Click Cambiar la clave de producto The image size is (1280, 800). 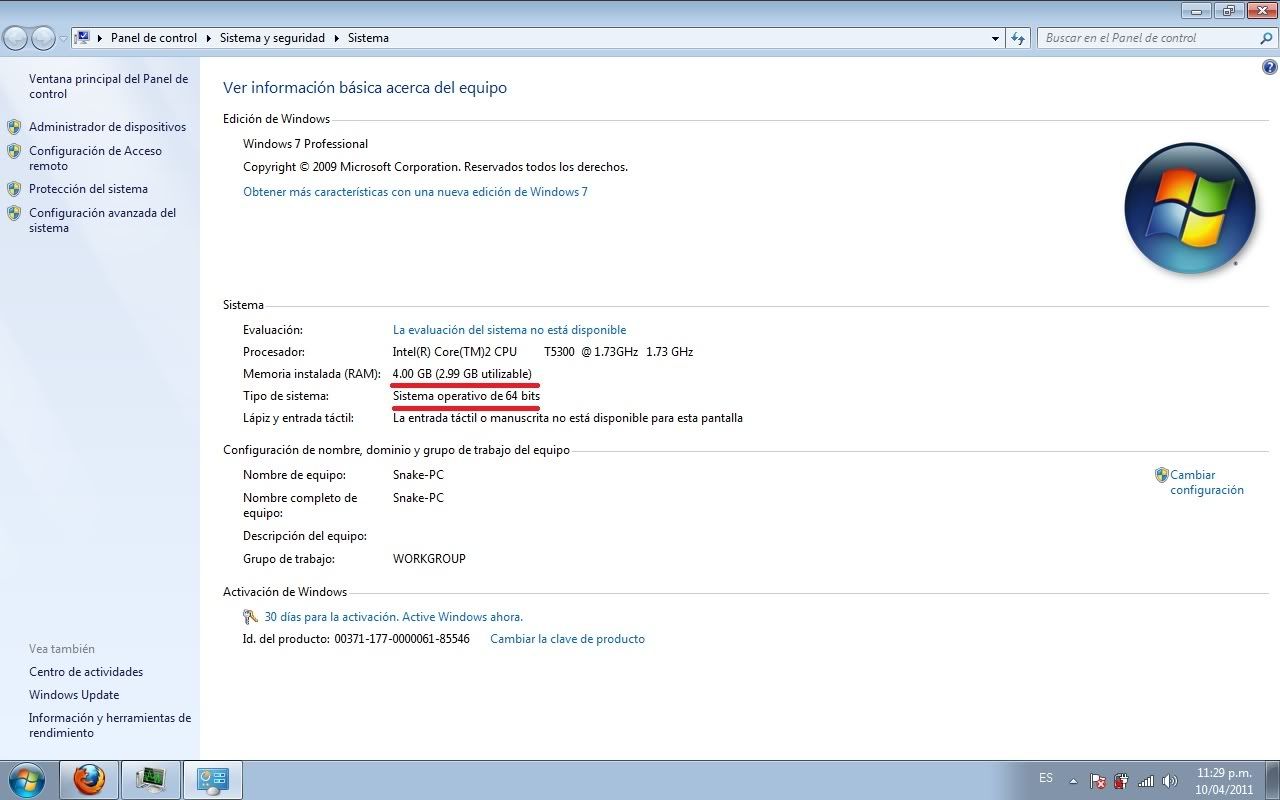[567, 639]
